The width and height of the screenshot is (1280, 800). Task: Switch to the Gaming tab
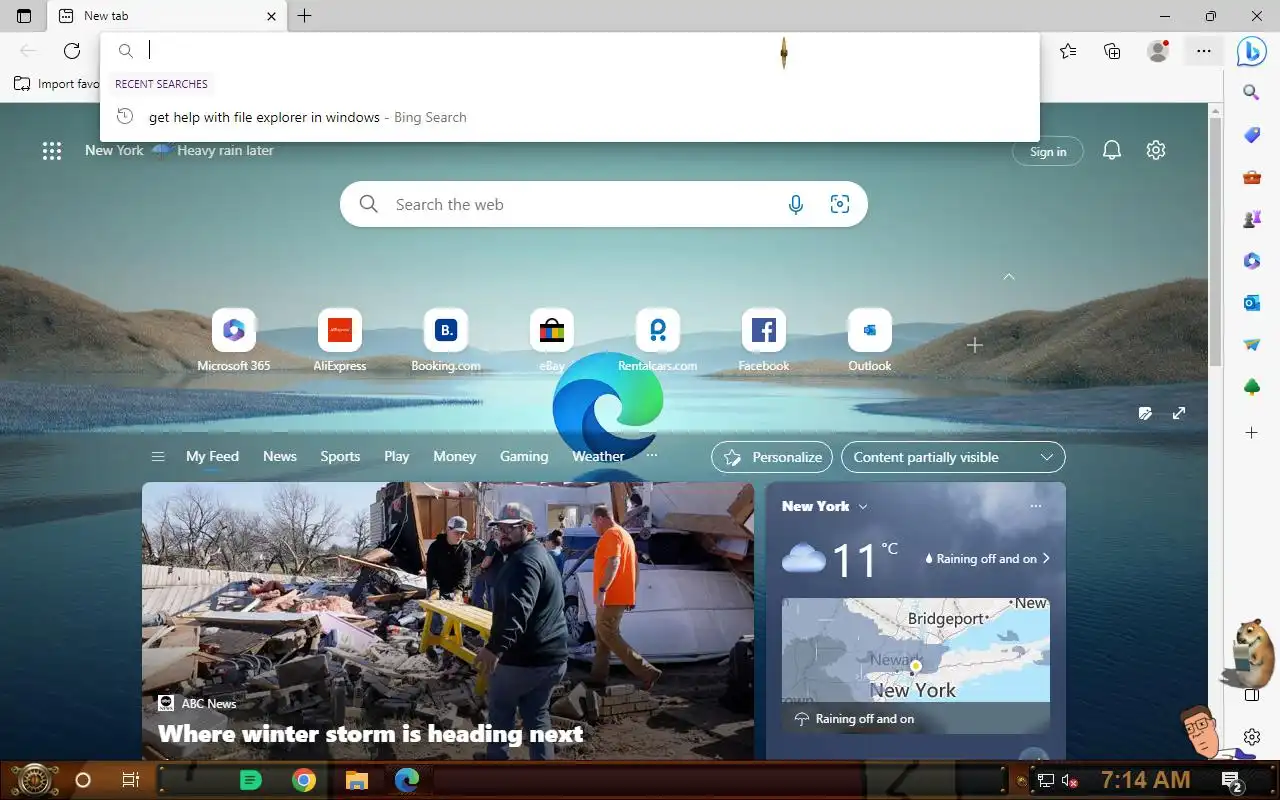coord(524,456)
